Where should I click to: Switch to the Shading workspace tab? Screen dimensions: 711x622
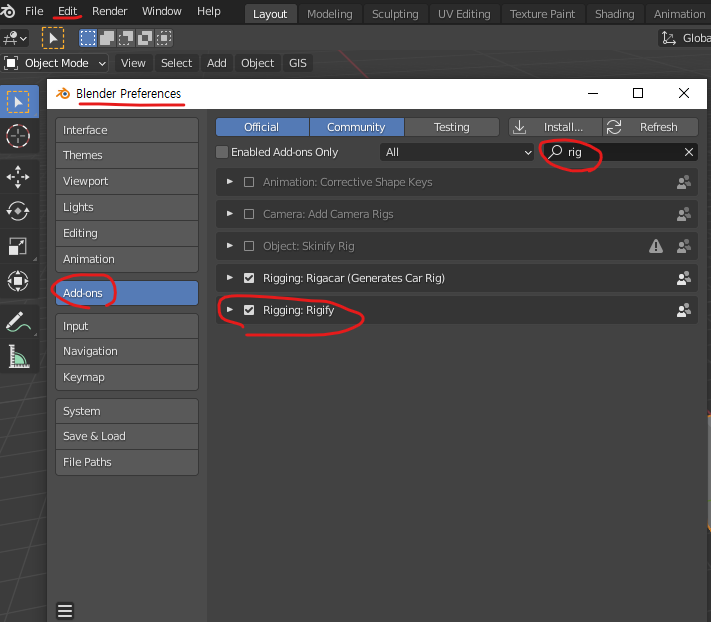pos(614,14)
